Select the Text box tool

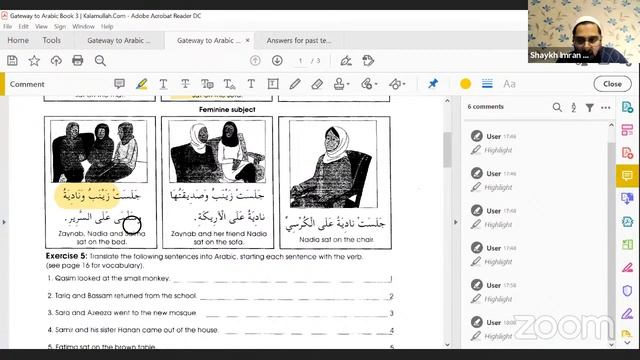coord(273,84)
